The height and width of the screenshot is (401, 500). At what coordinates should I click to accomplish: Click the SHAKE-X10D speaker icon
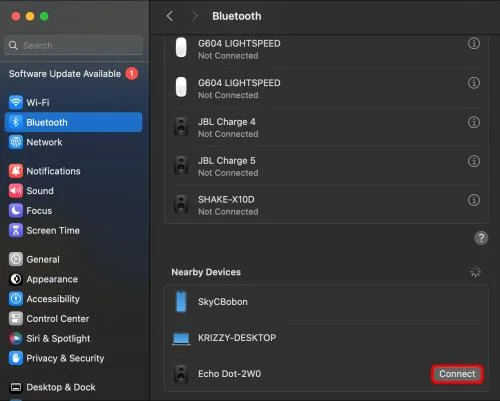pyautogui.click(x=181, y=204)
